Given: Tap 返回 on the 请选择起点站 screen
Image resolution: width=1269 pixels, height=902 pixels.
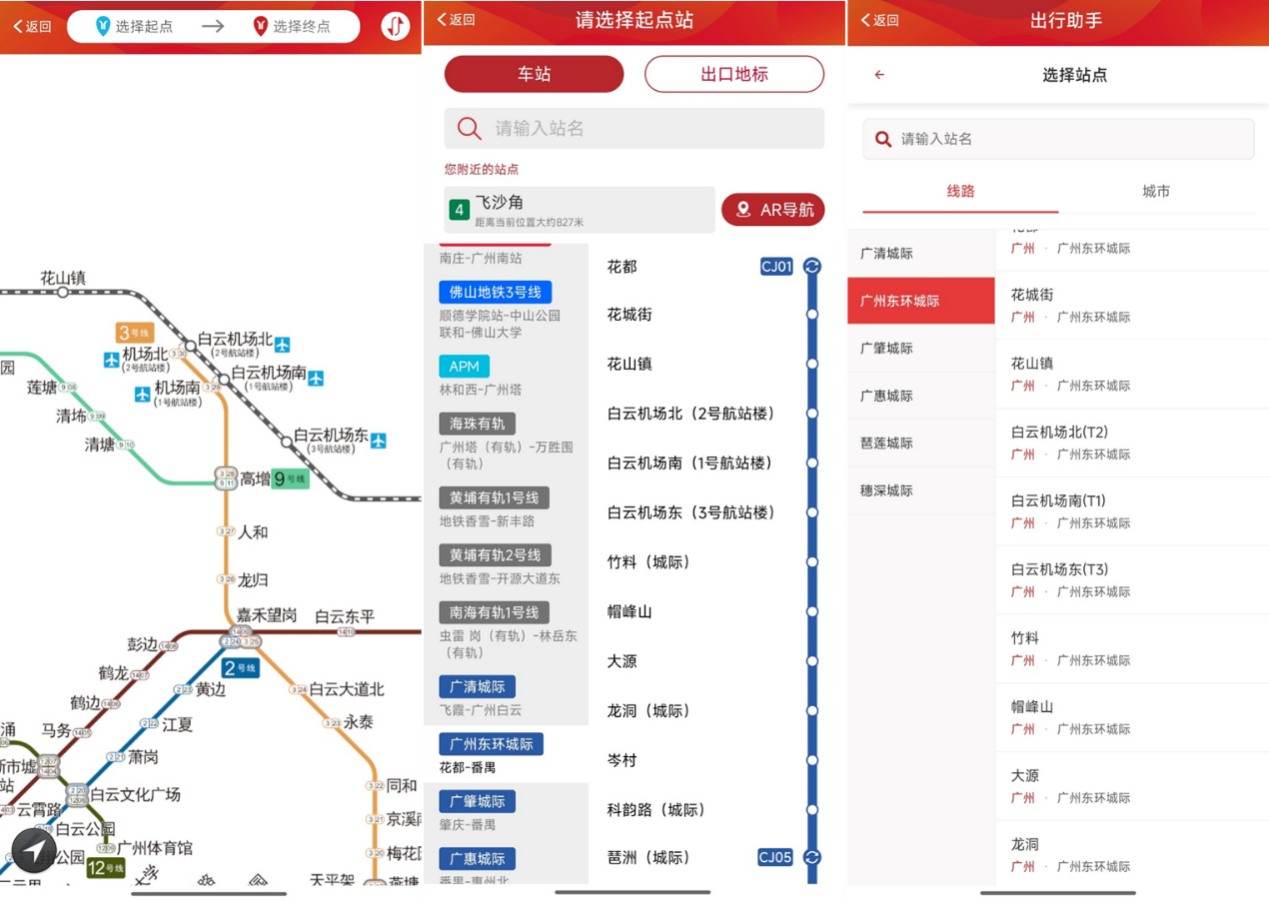Looking at the screenshot, I should (456, 20).
